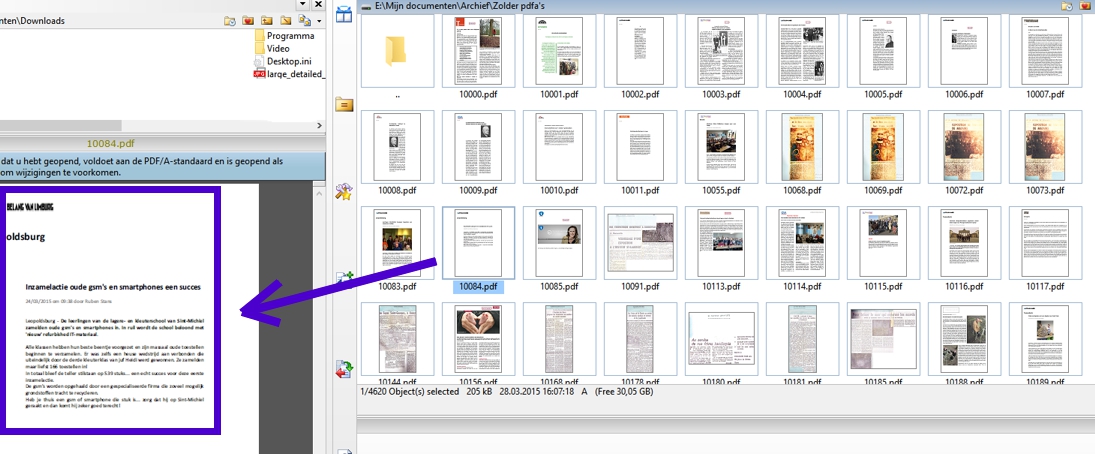Click the 10084.pdf file name label
1095x454 pixels.
(478, 286)
